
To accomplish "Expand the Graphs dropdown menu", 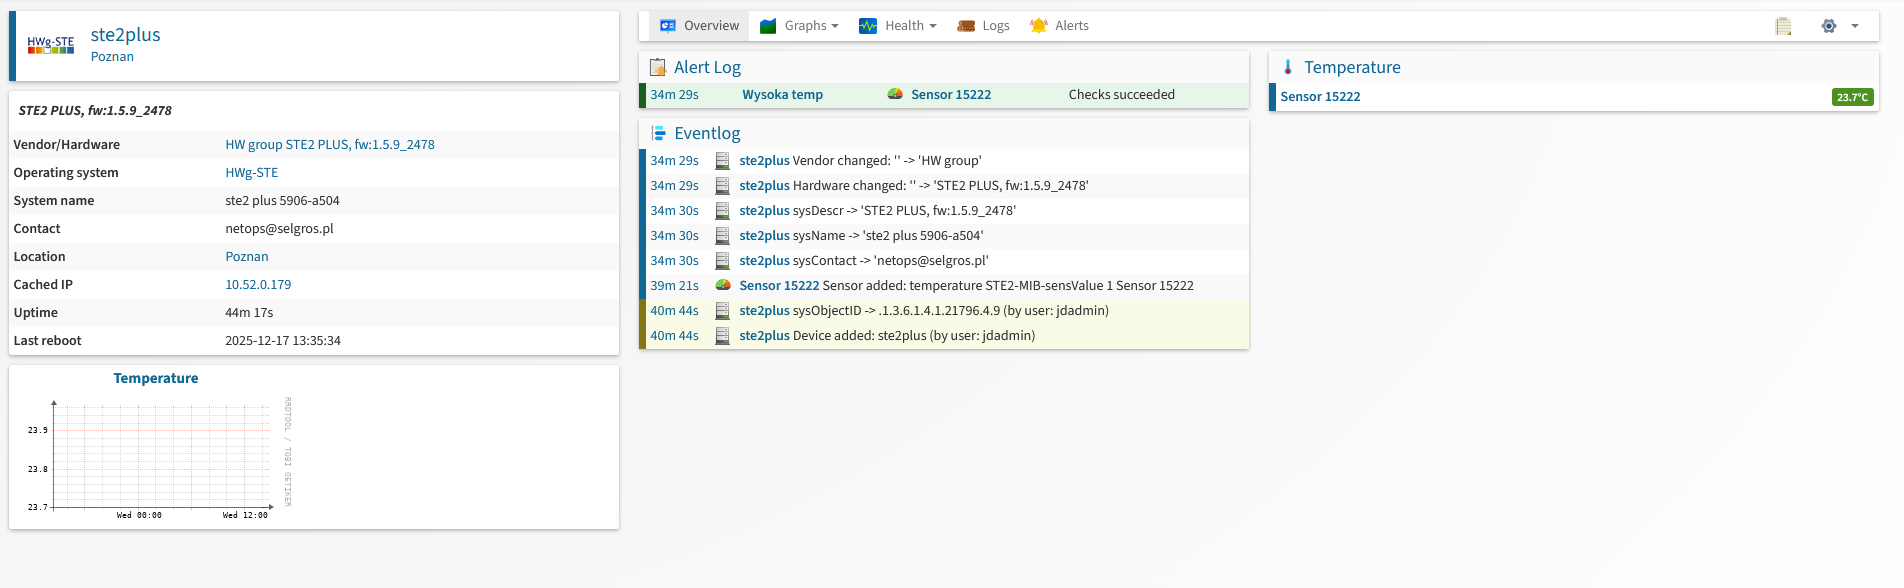I will 799,26.
